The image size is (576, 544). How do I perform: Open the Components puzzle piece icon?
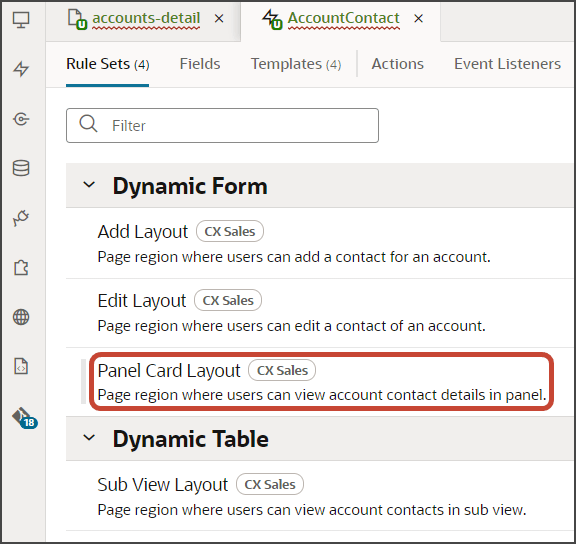point(21,267)
